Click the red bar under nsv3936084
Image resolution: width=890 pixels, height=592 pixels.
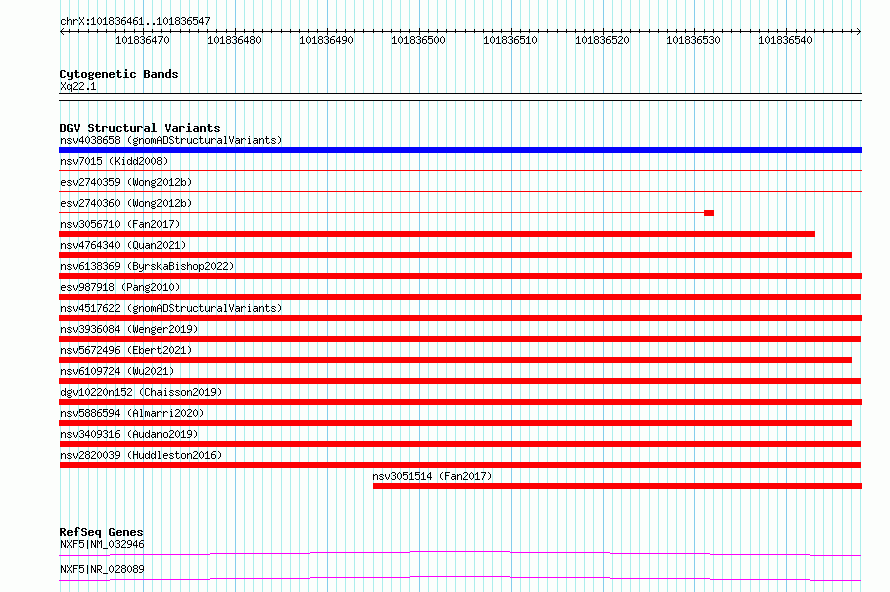tap(460, 339)
